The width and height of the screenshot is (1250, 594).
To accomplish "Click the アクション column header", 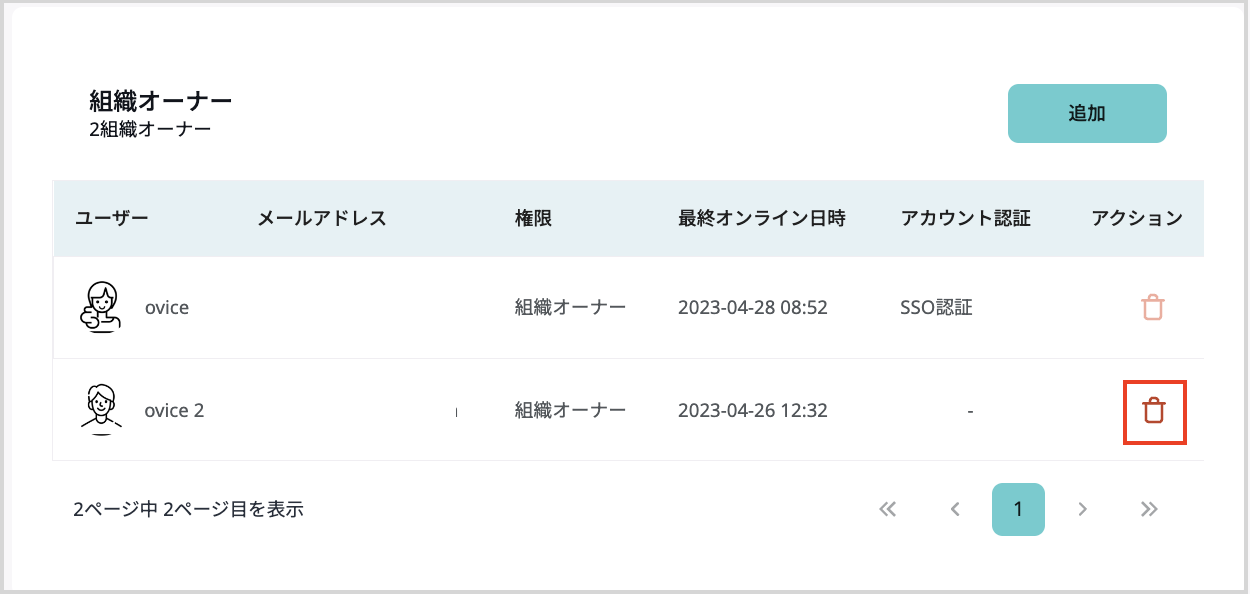I will [1137, 218].
